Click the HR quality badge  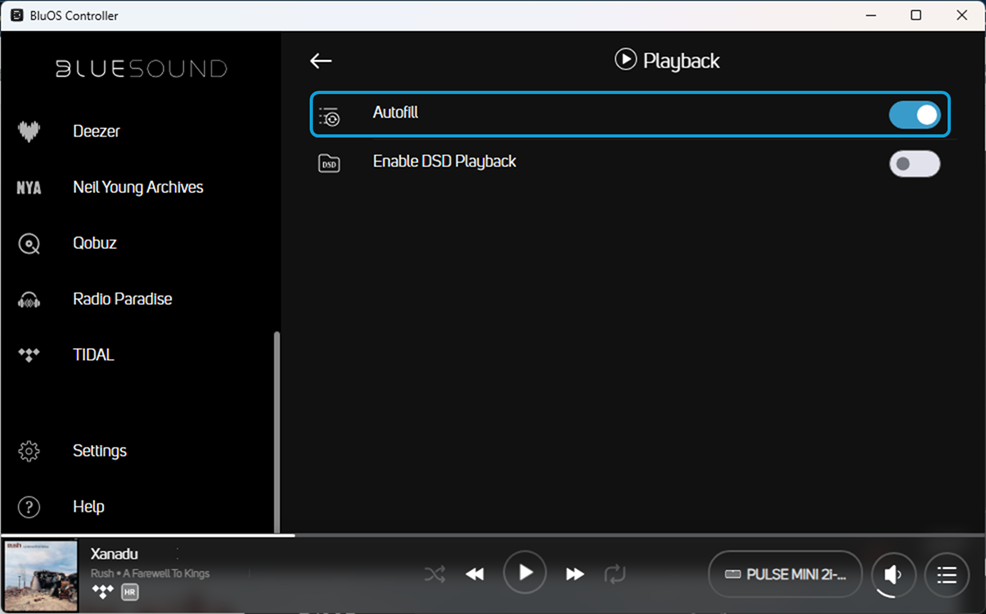[x=130, y=592]
